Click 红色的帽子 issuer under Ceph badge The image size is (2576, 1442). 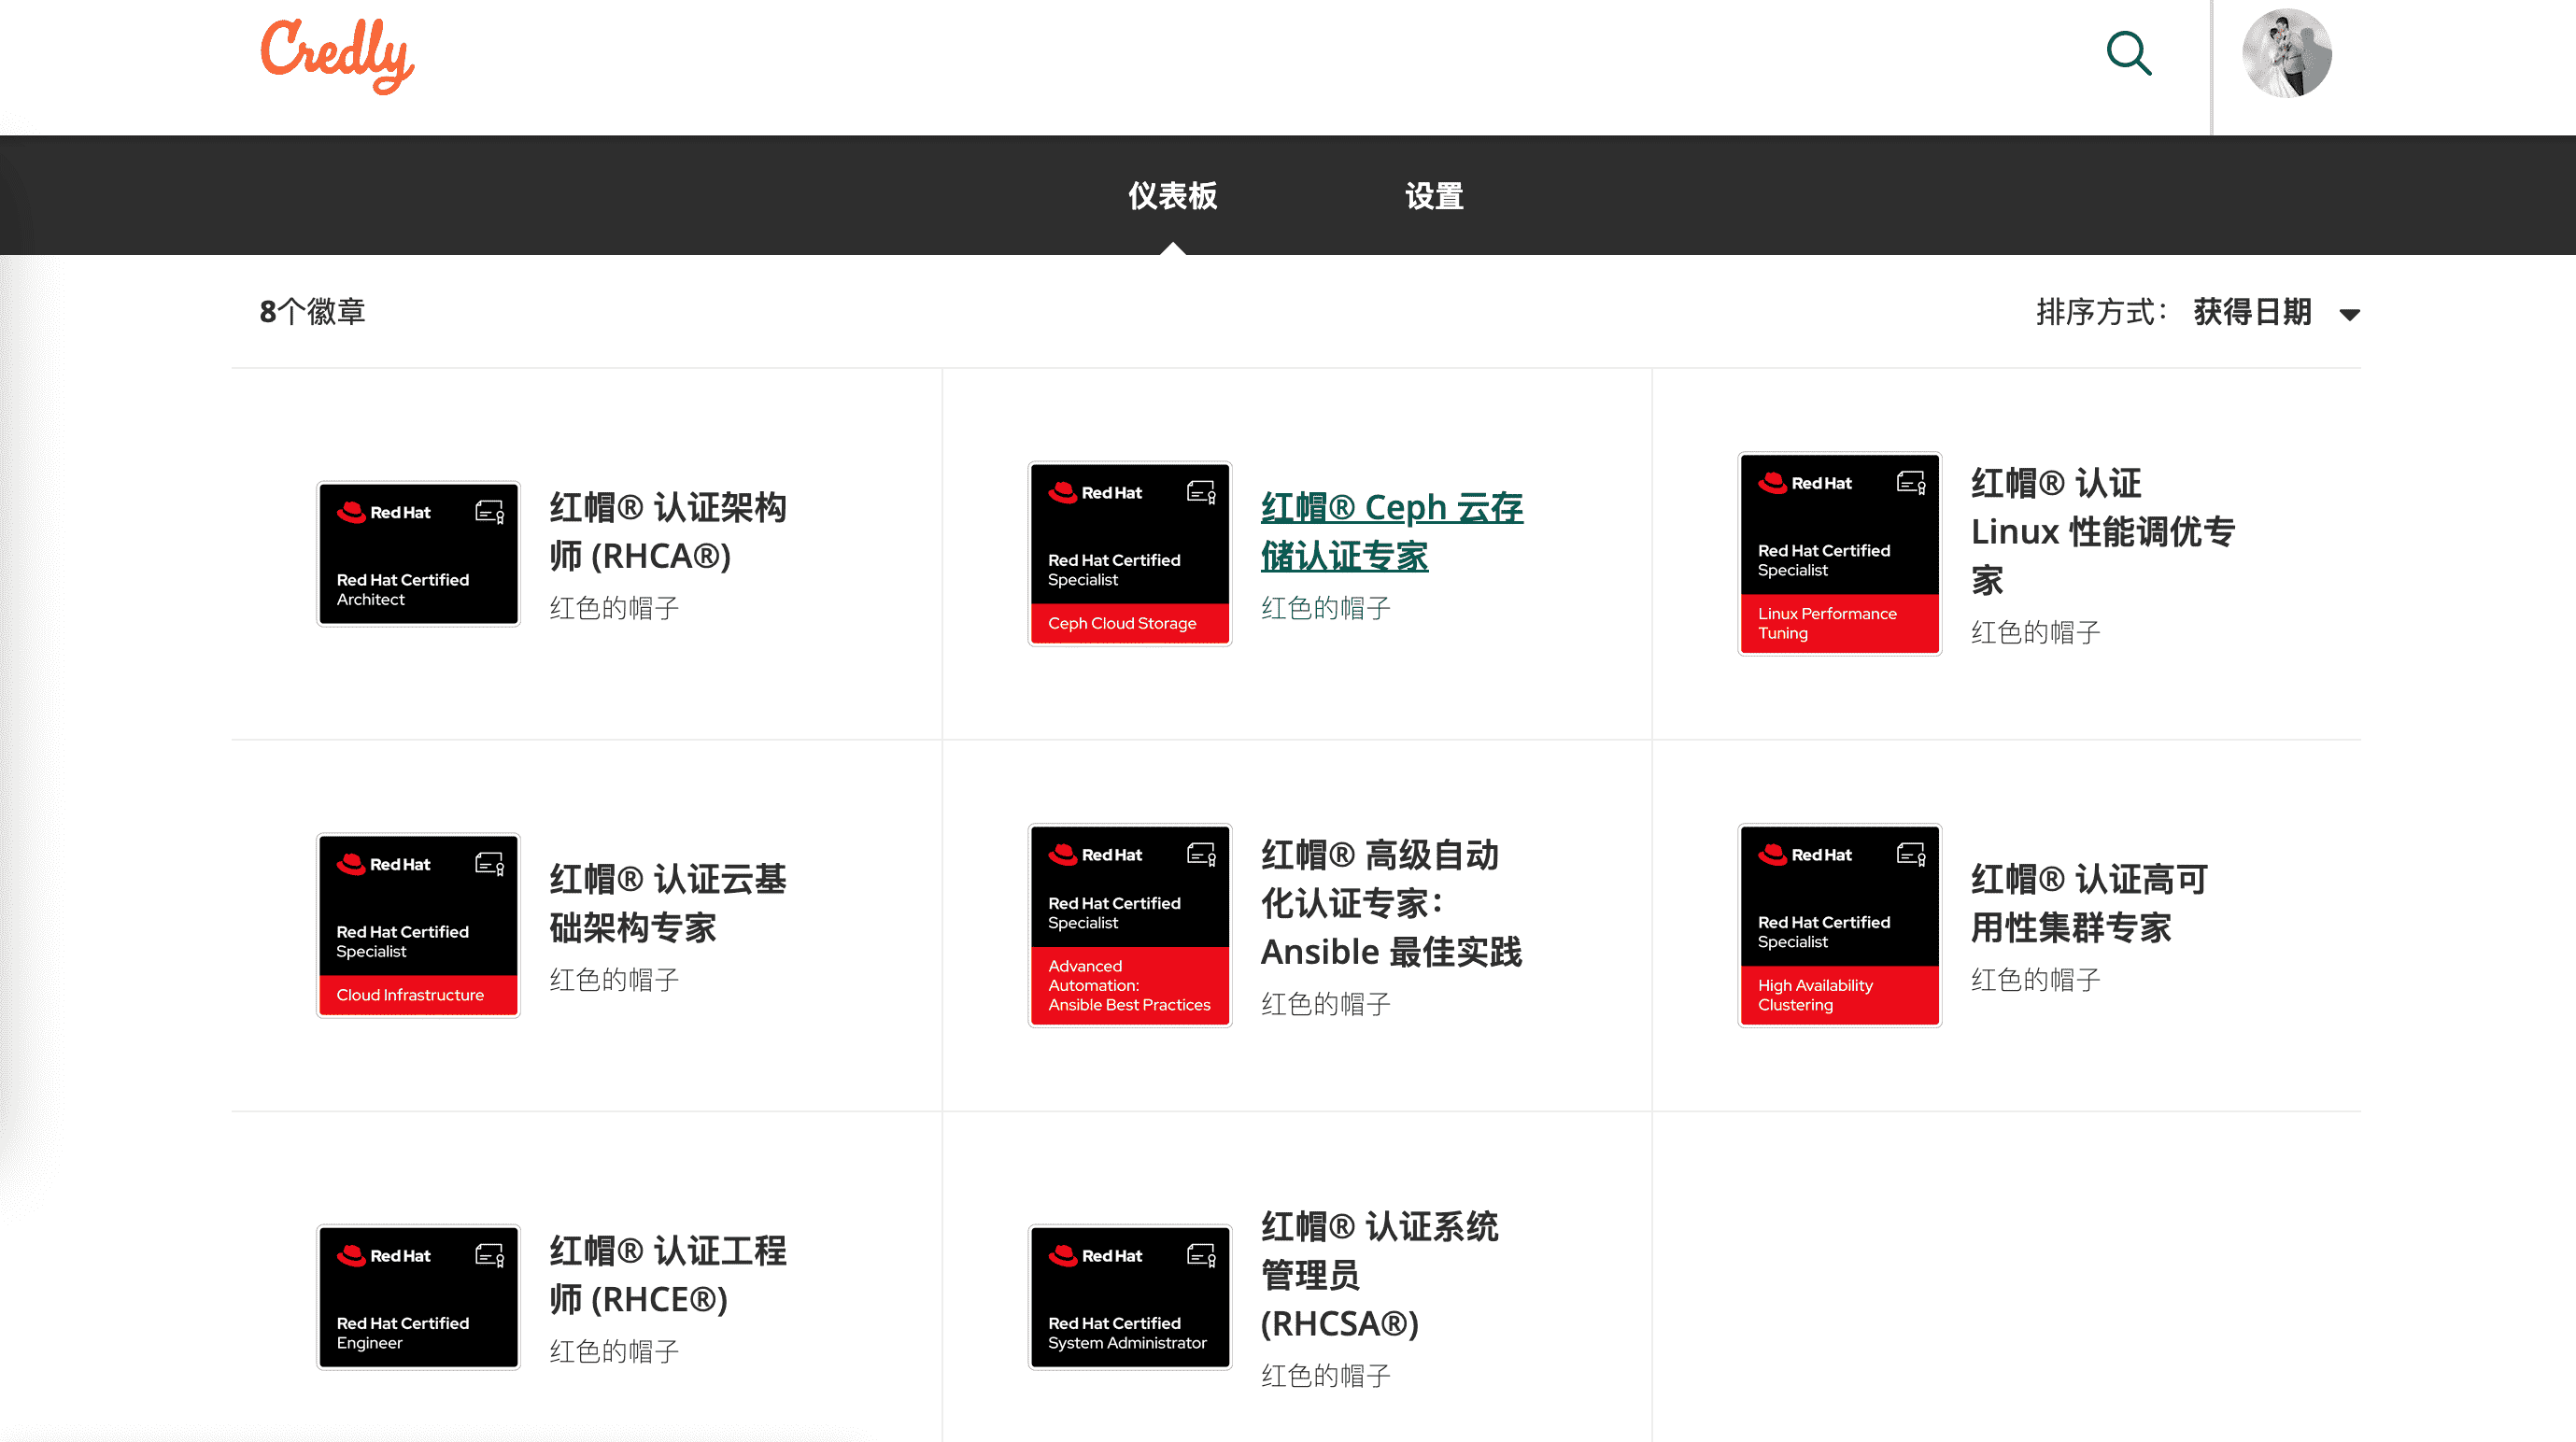point(1325,608)
